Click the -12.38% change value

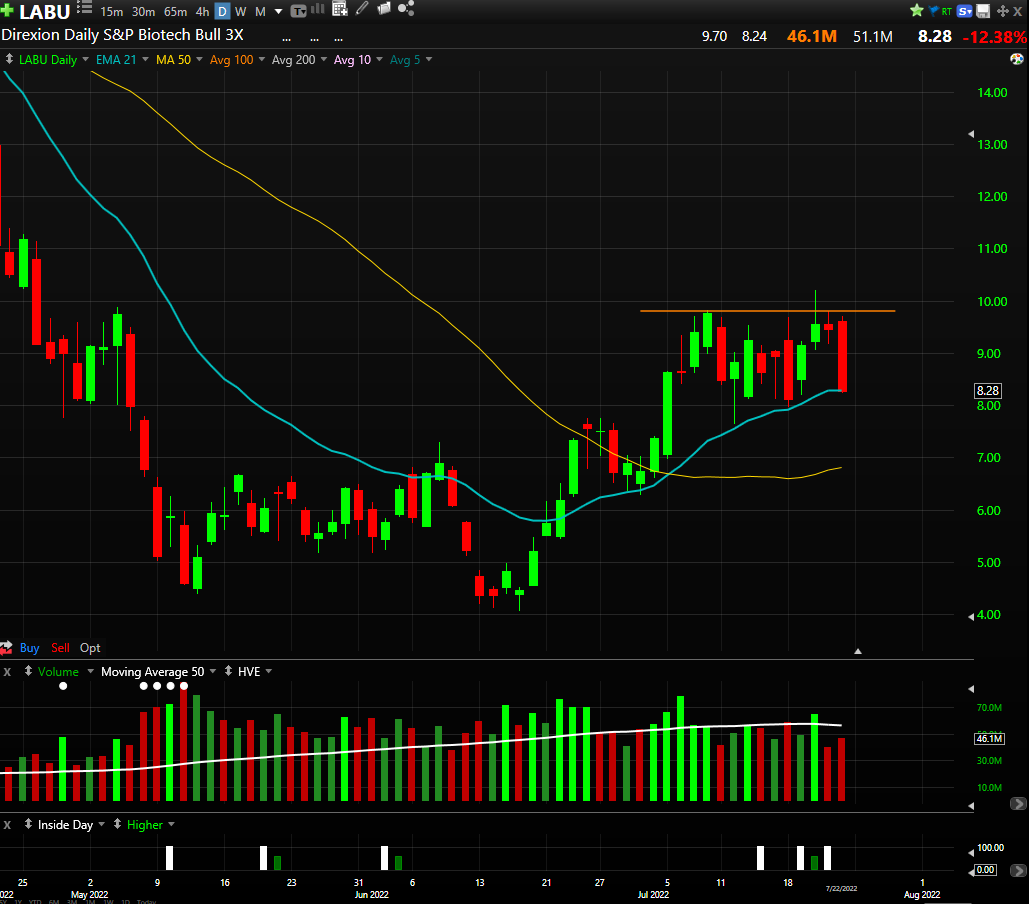(995, 37)
